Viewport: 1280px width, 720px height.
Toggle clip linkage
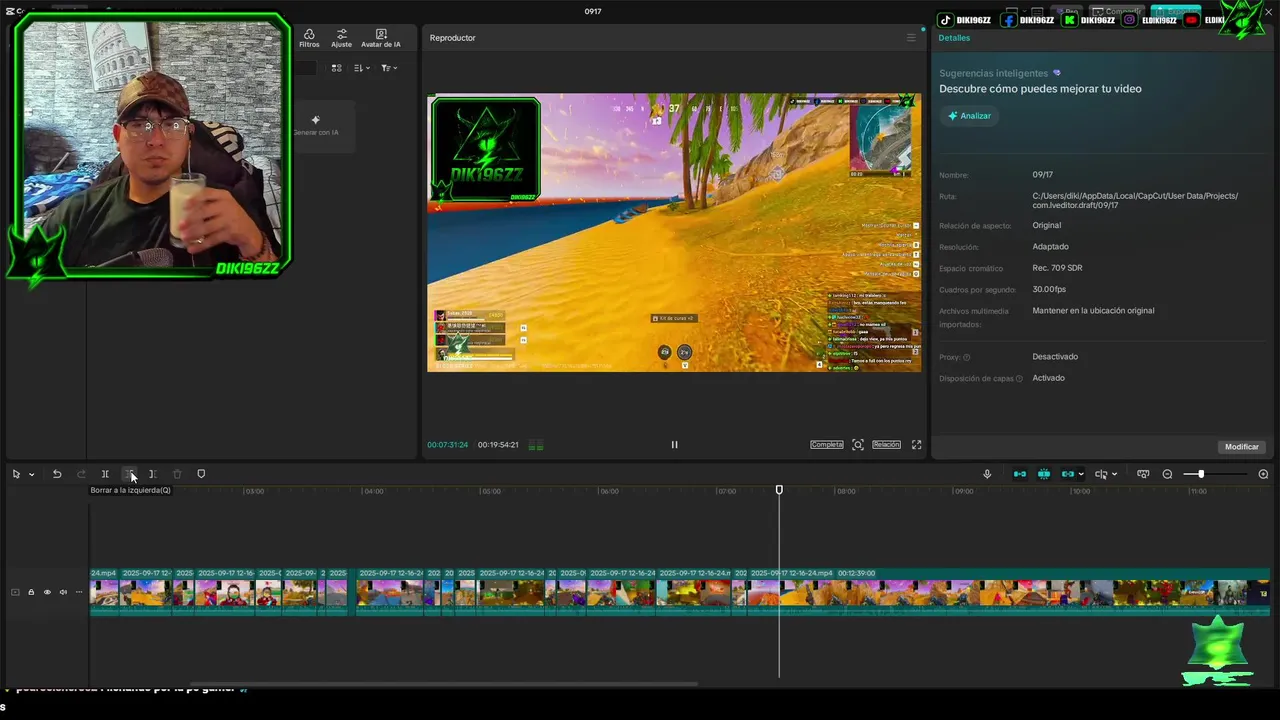pos(1067,474)
